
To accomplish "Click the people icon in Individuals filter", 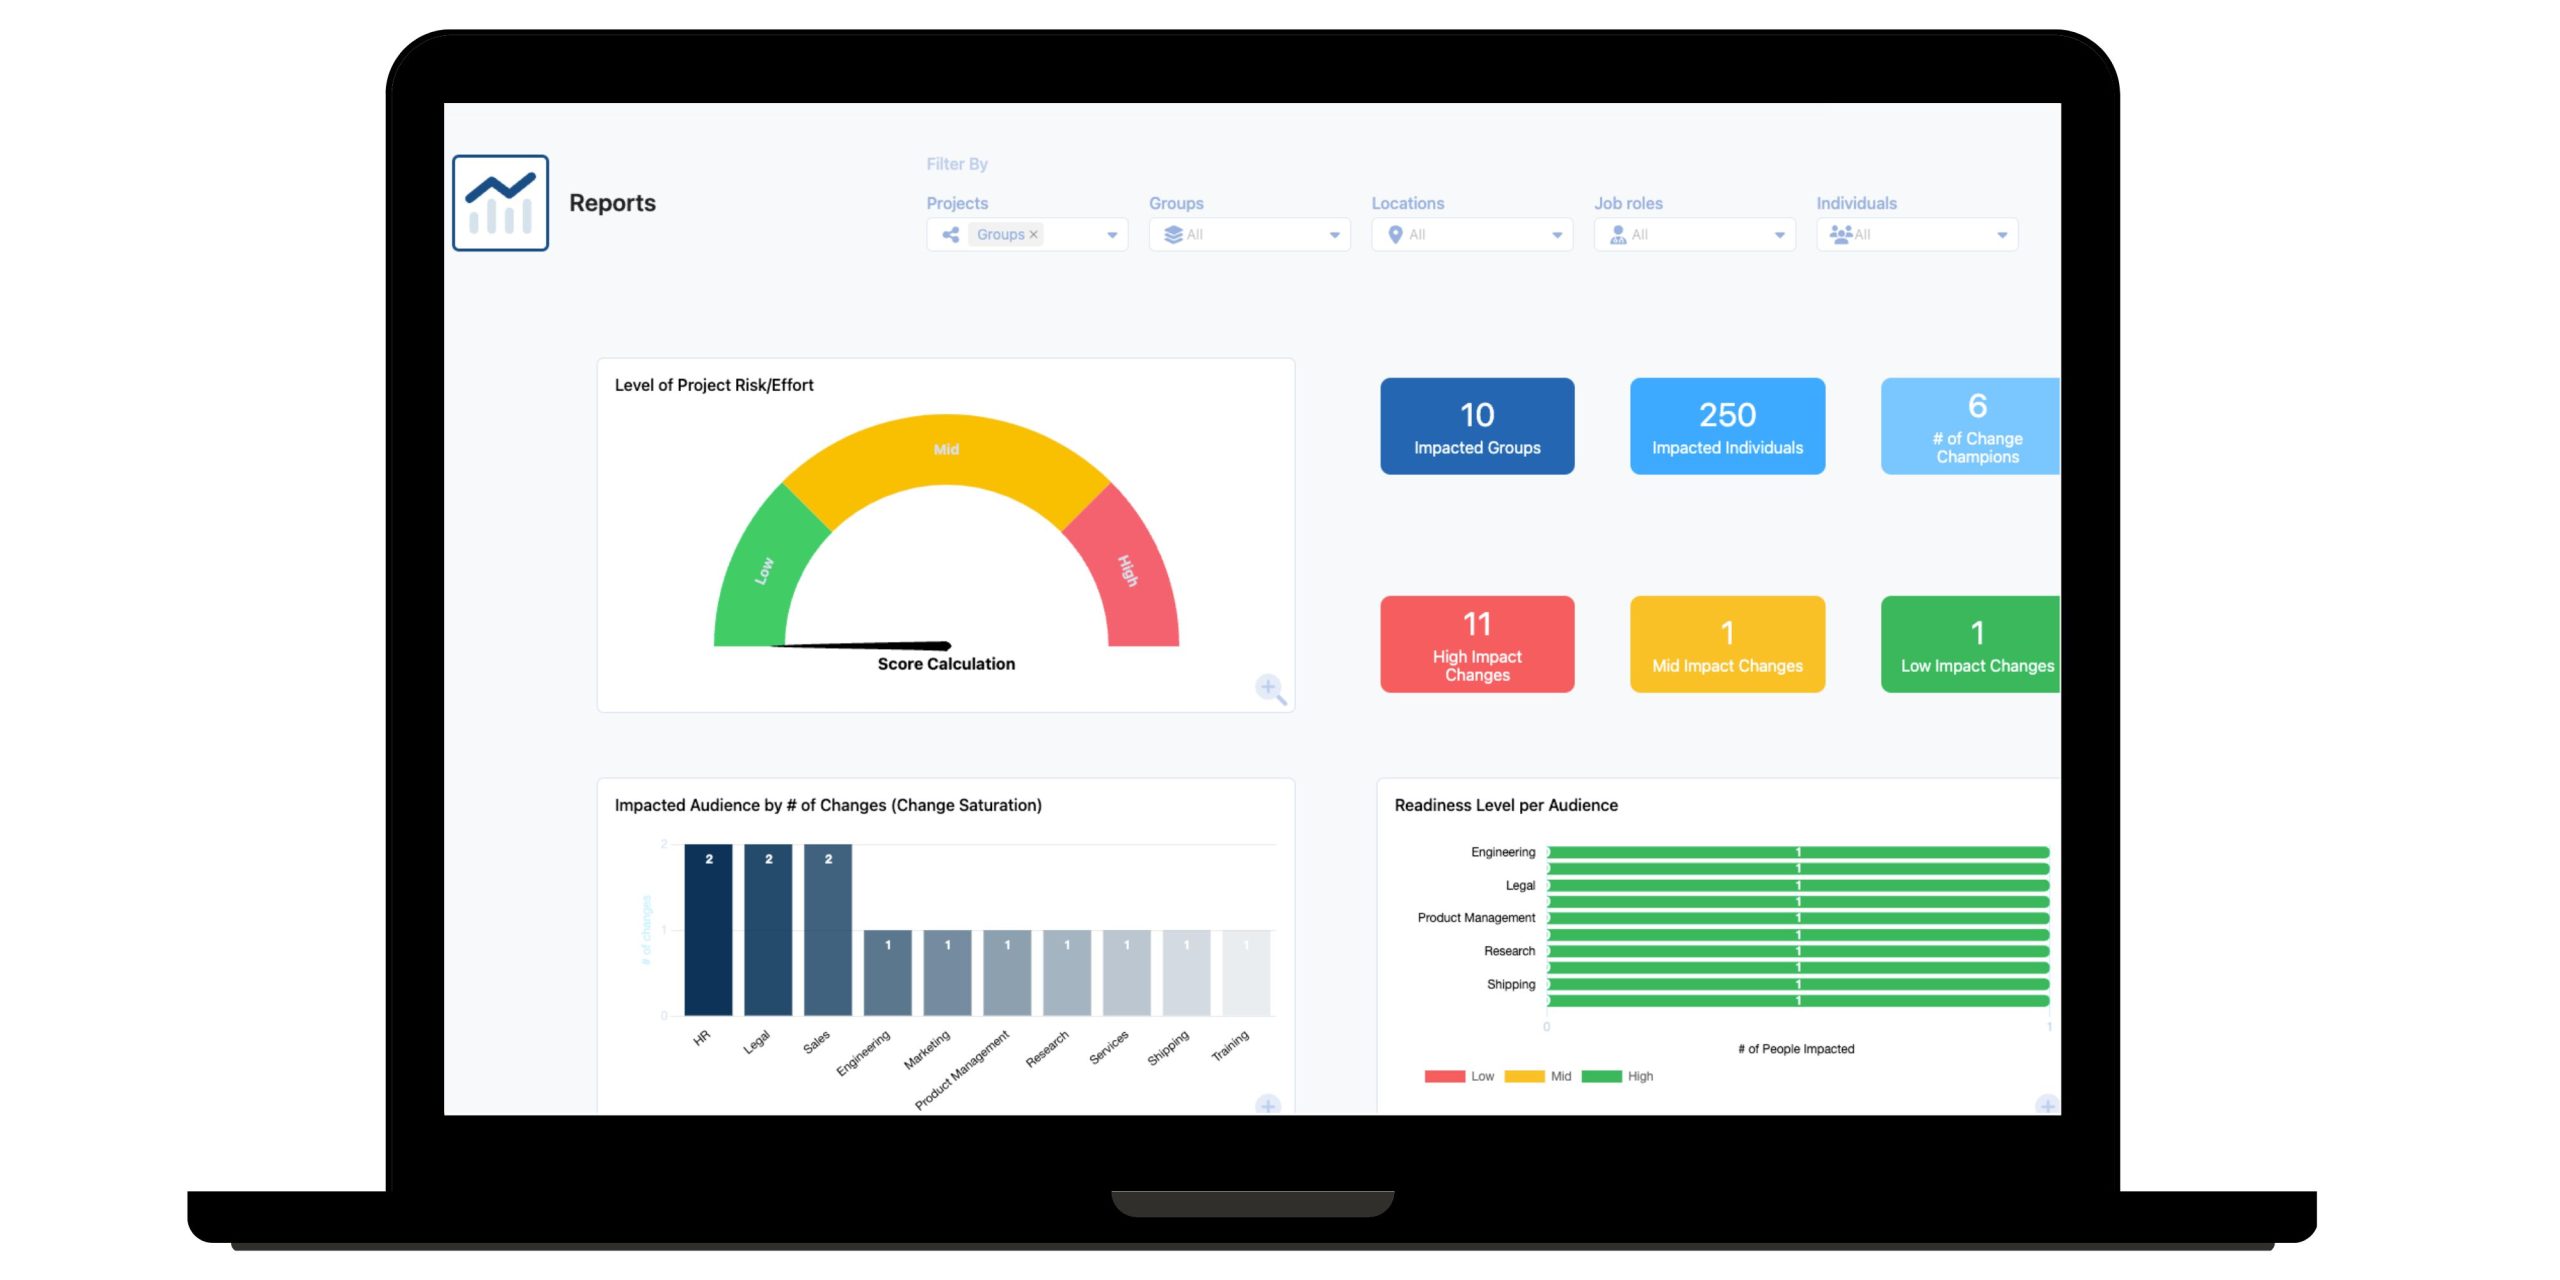I will tap(1840, 233).
